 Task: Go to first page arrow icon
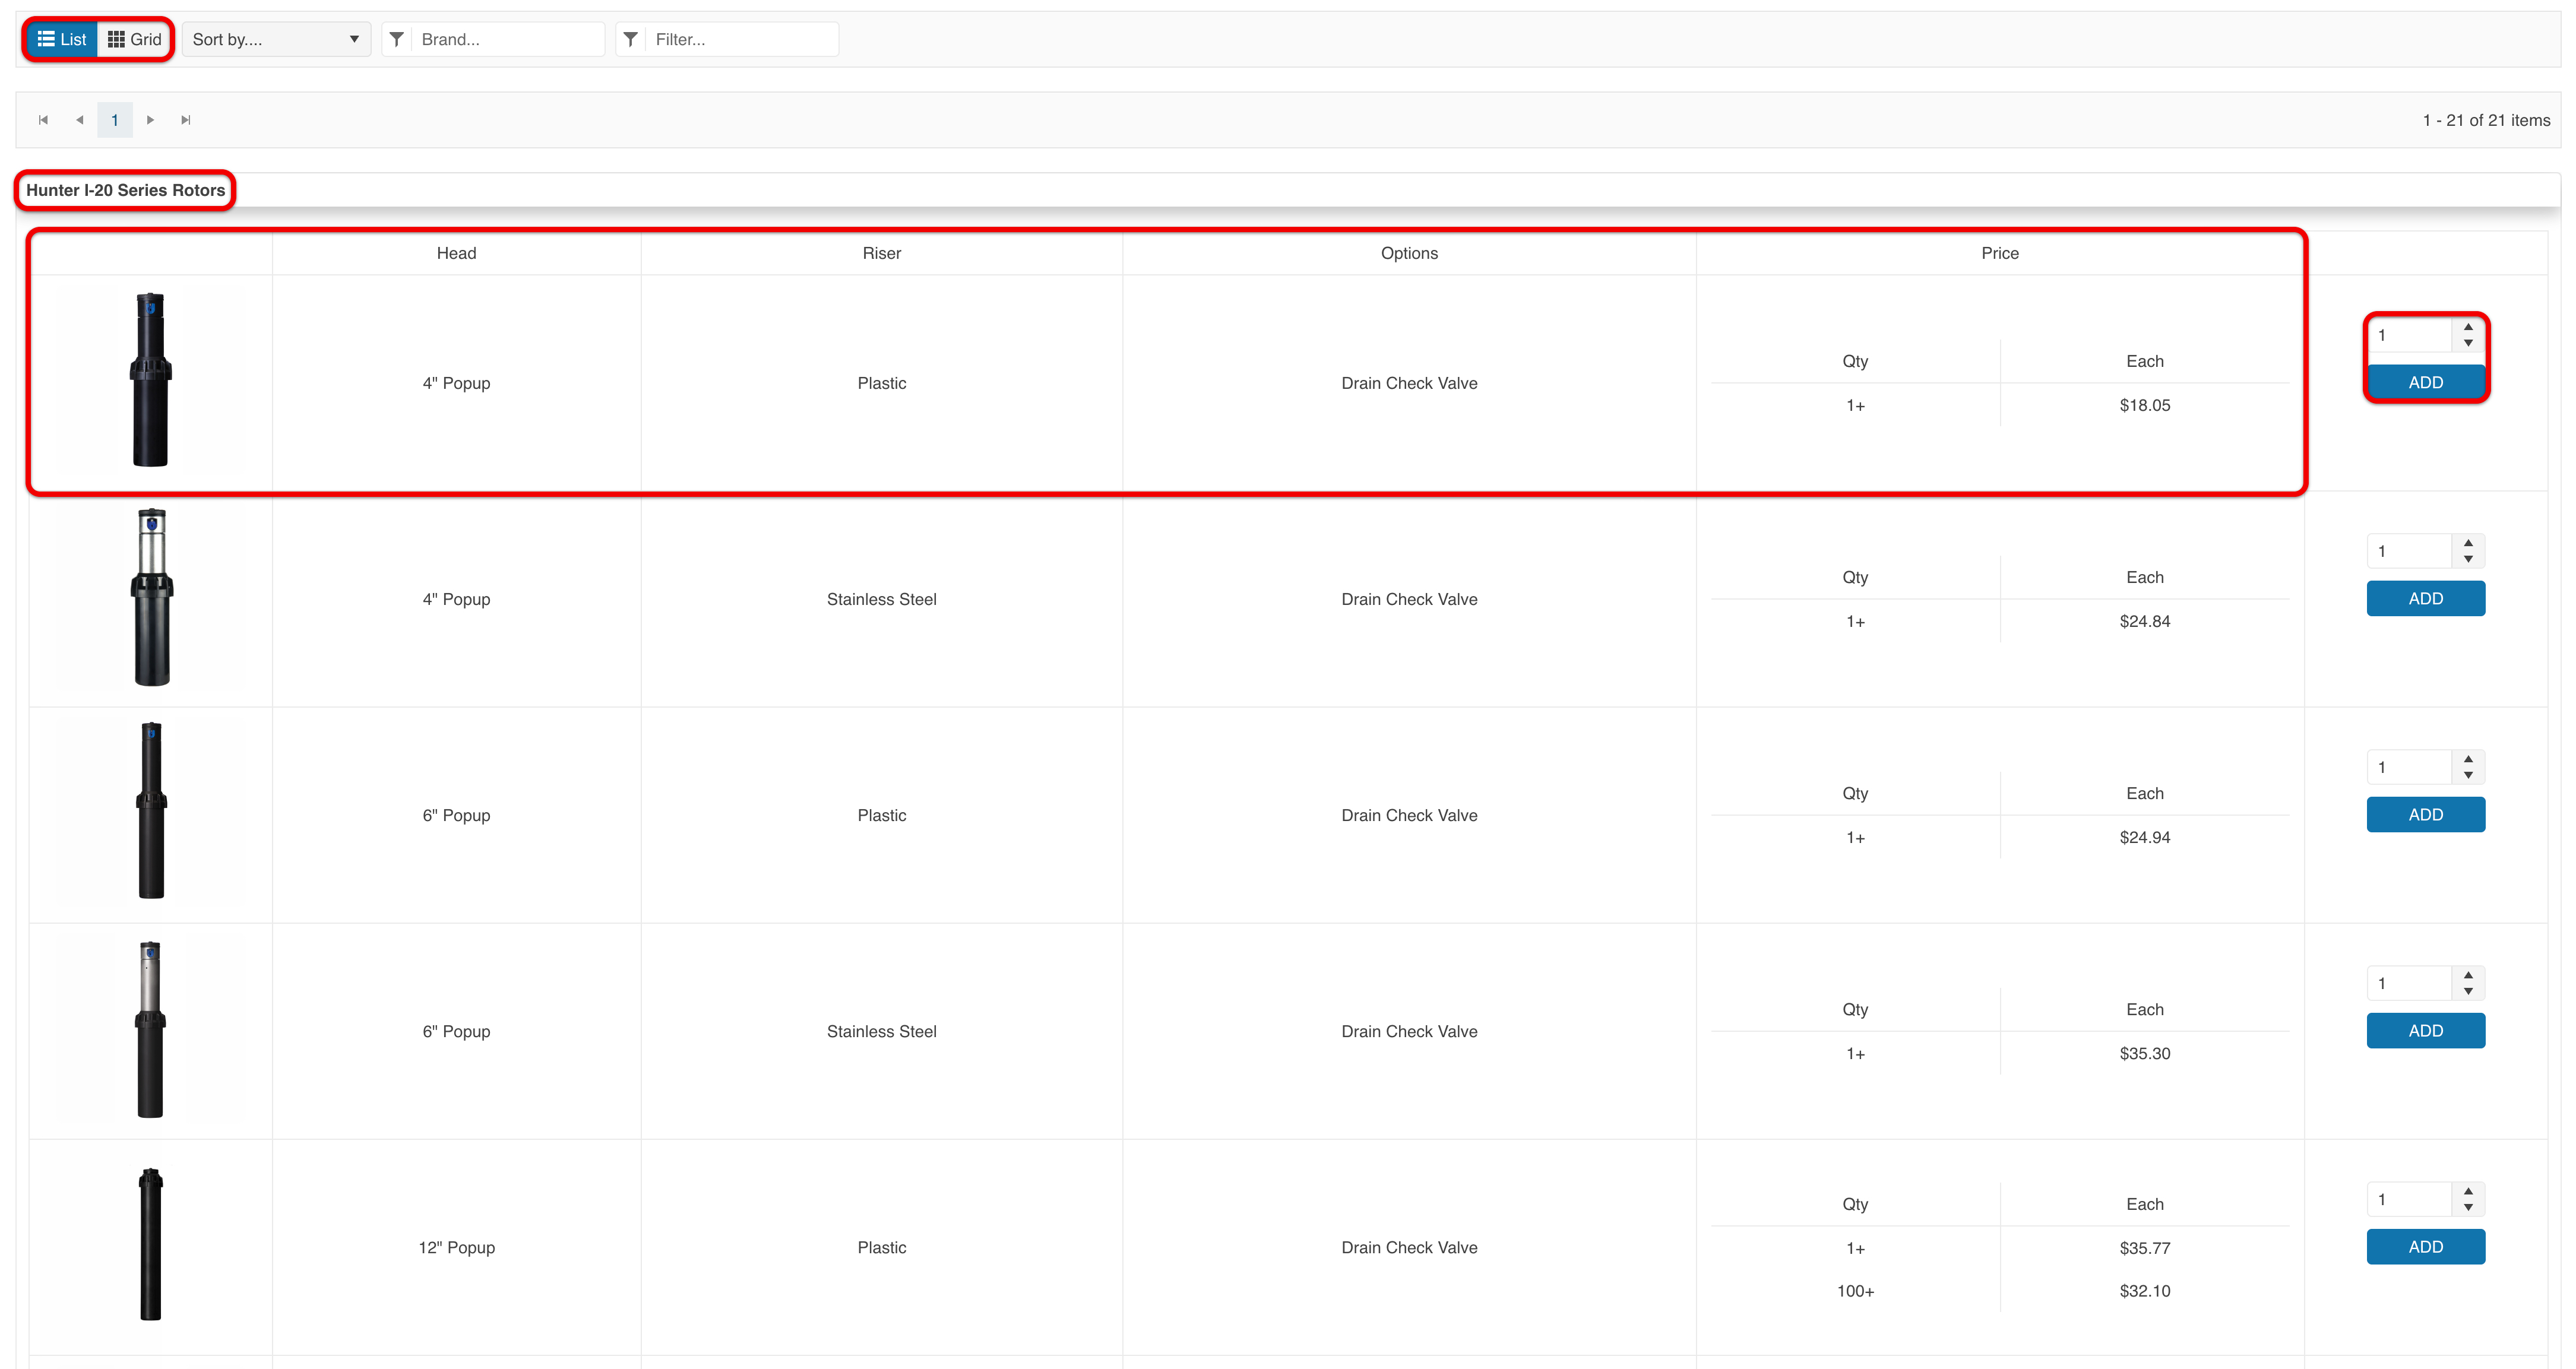click(43, 120)
